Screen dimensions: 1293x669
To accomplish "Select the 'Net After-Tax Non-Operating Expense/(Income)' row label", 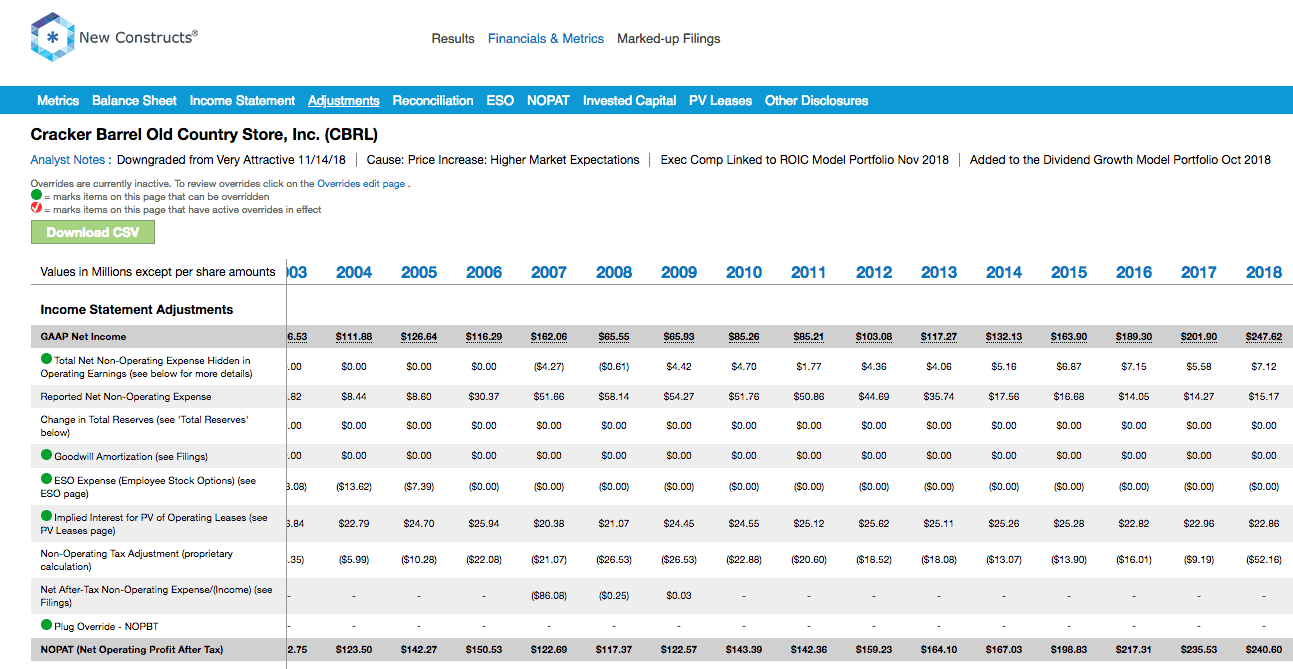I will point(157,596).
